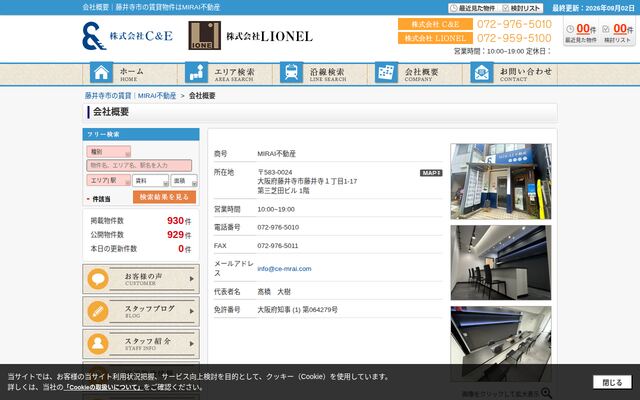
Task: Click phone number 072-959-5100 in header
Action: (x=514, y=38)
